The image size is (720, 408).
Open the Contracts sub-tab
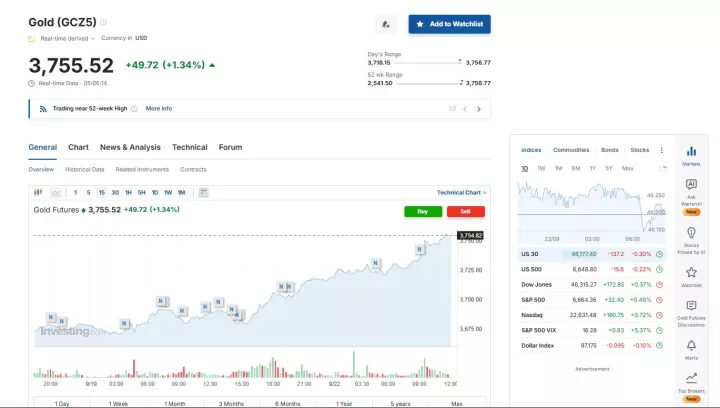click(x=193, y=169)
